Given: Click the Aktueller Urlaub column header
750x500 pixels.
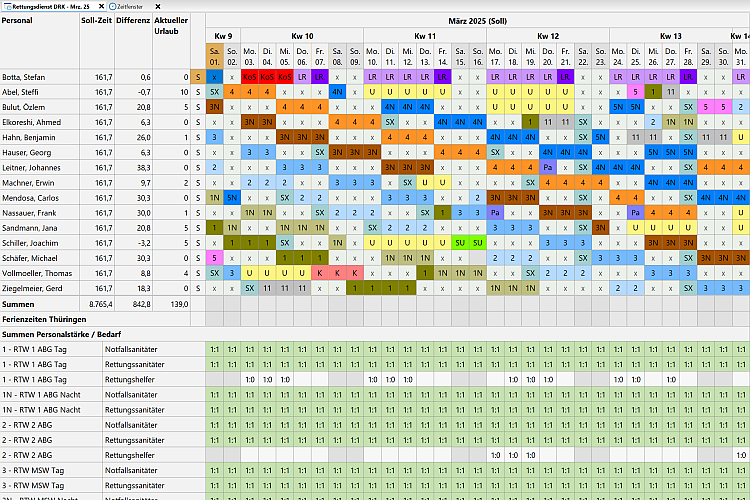Looking at the screenshot, I should tap(171, 25).
